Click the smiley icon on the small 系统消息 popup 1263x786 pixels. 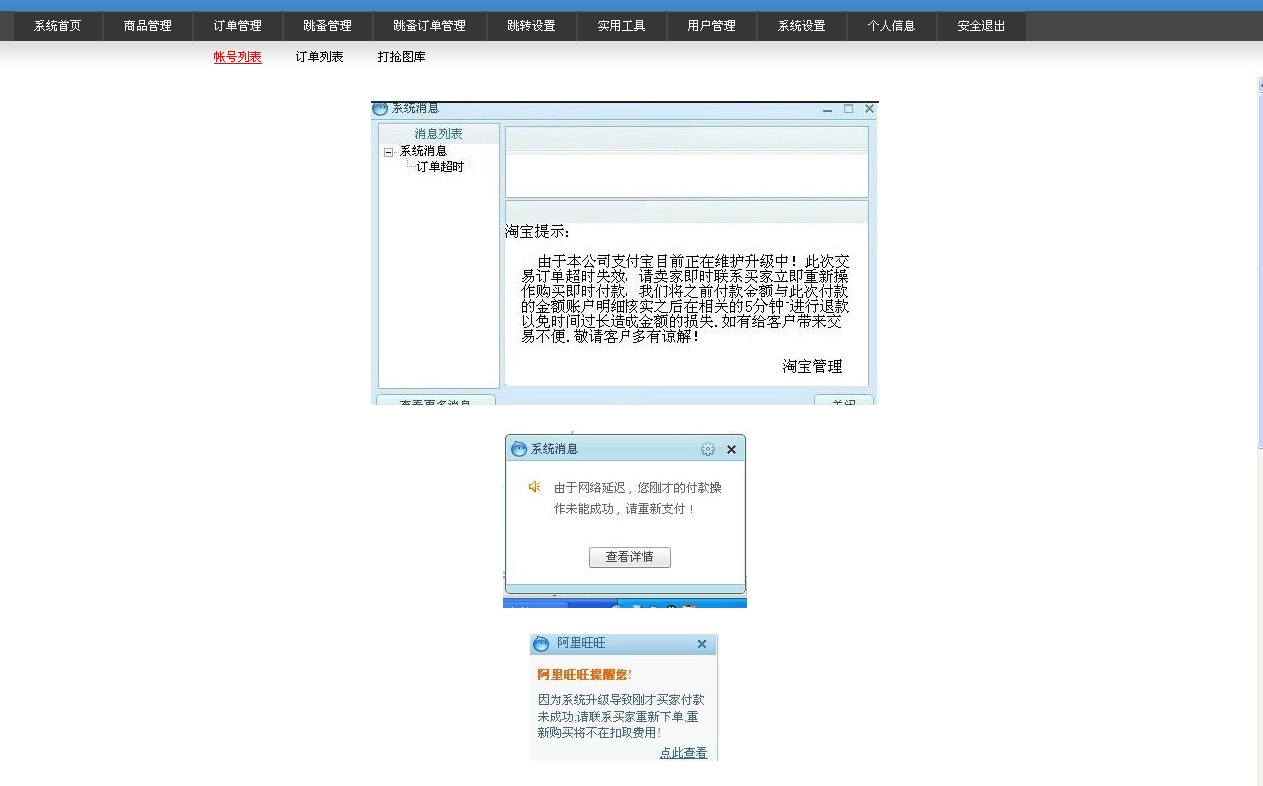[519, 449]
